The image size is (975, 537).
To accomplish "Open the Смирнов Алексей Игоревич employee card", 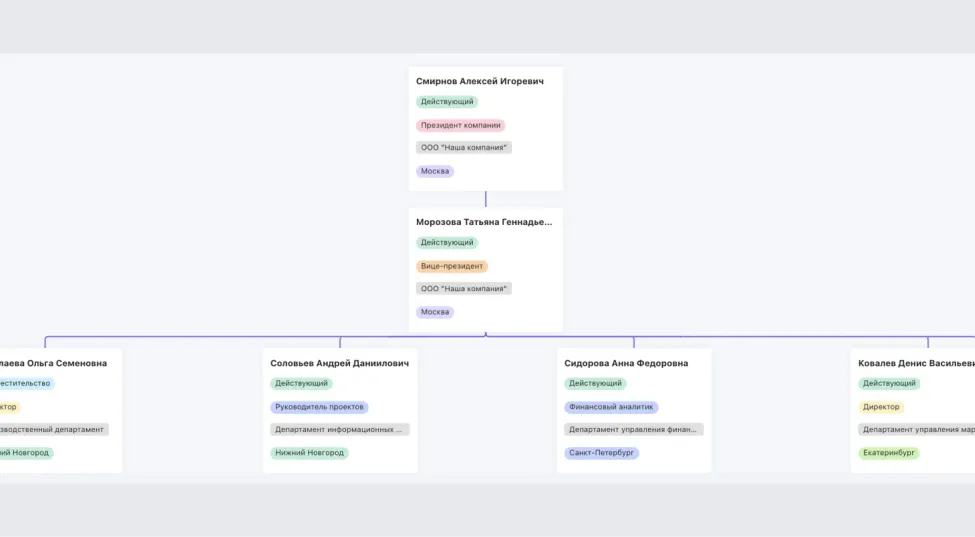I will click(x=480, y=81).
